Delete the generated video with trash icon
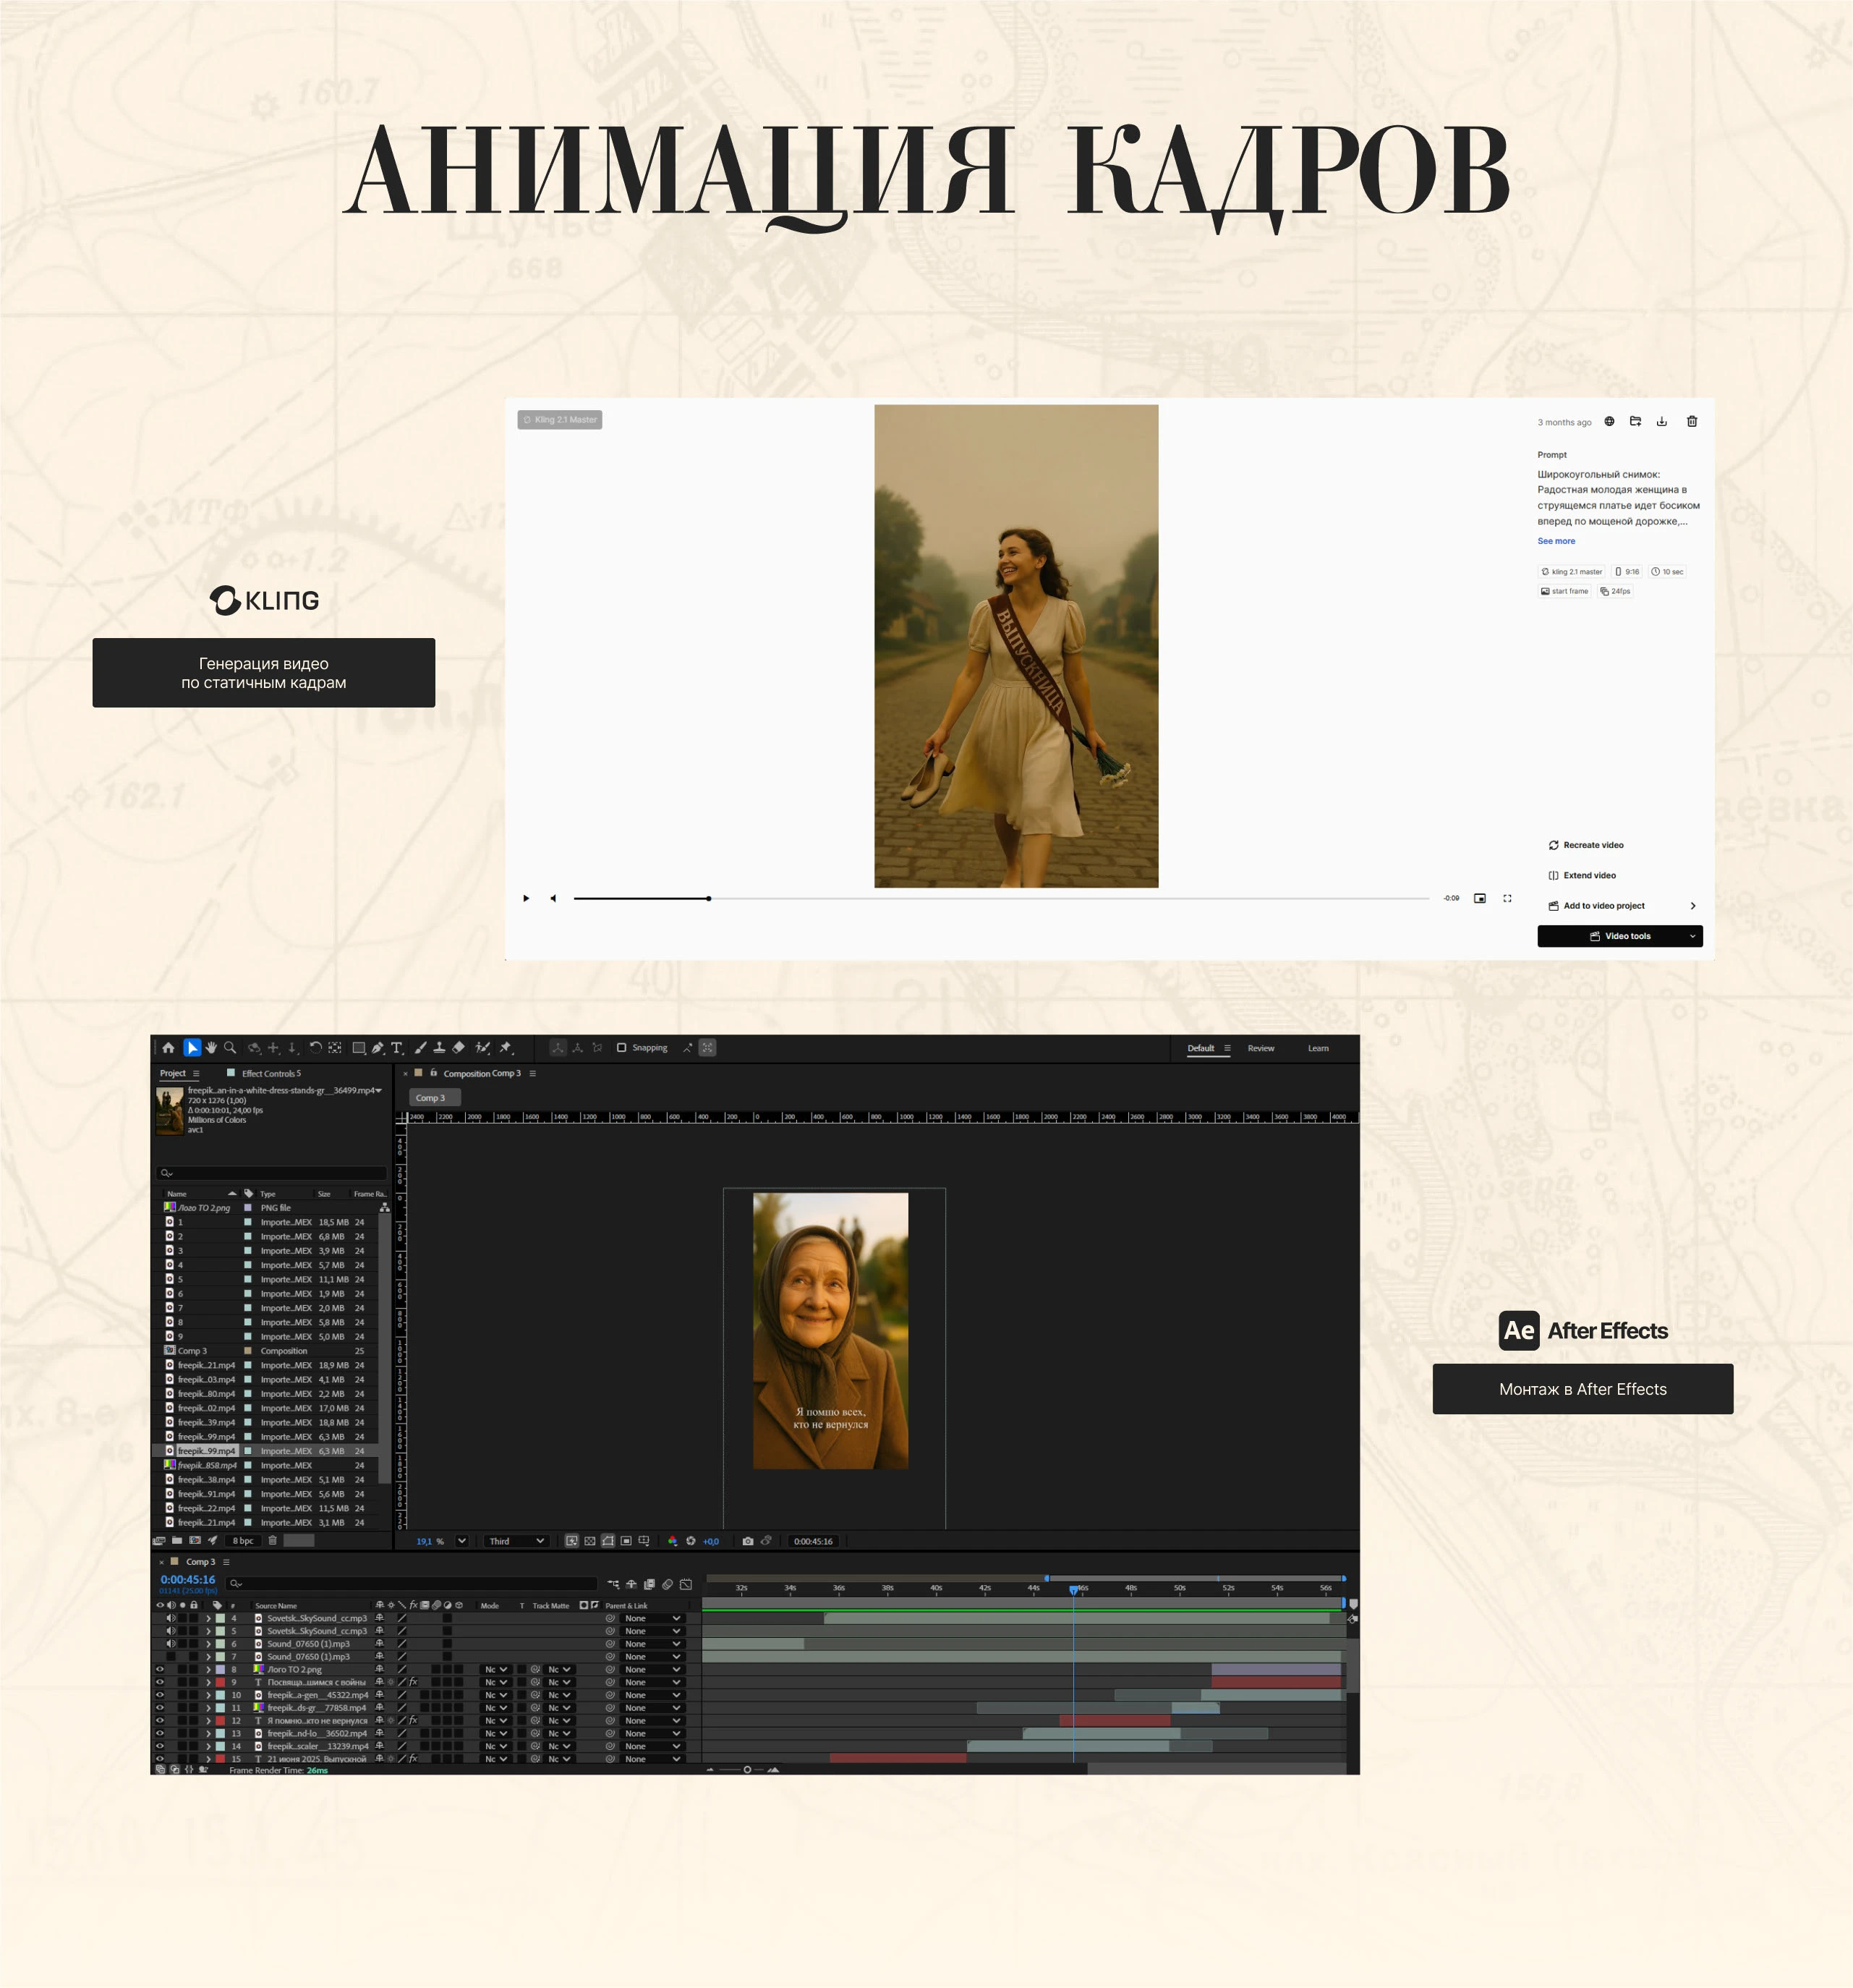 (1692, 421)
